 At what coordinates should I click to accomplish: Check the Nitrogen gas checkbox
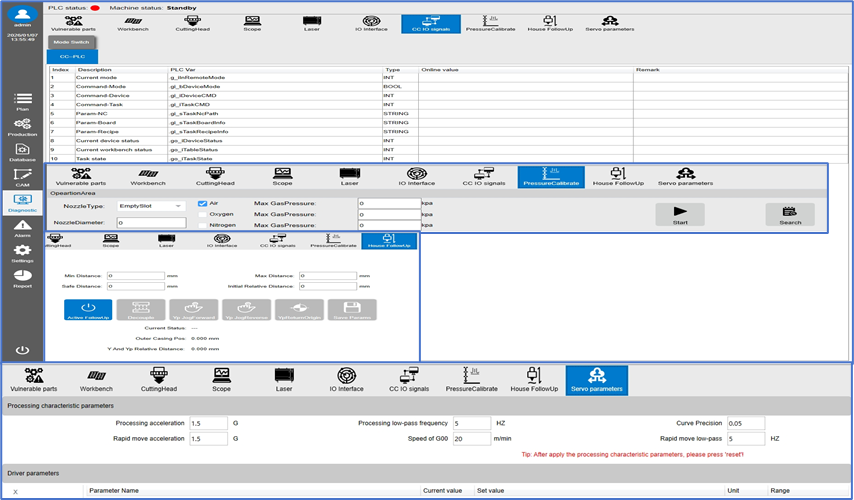pos(203,225)
